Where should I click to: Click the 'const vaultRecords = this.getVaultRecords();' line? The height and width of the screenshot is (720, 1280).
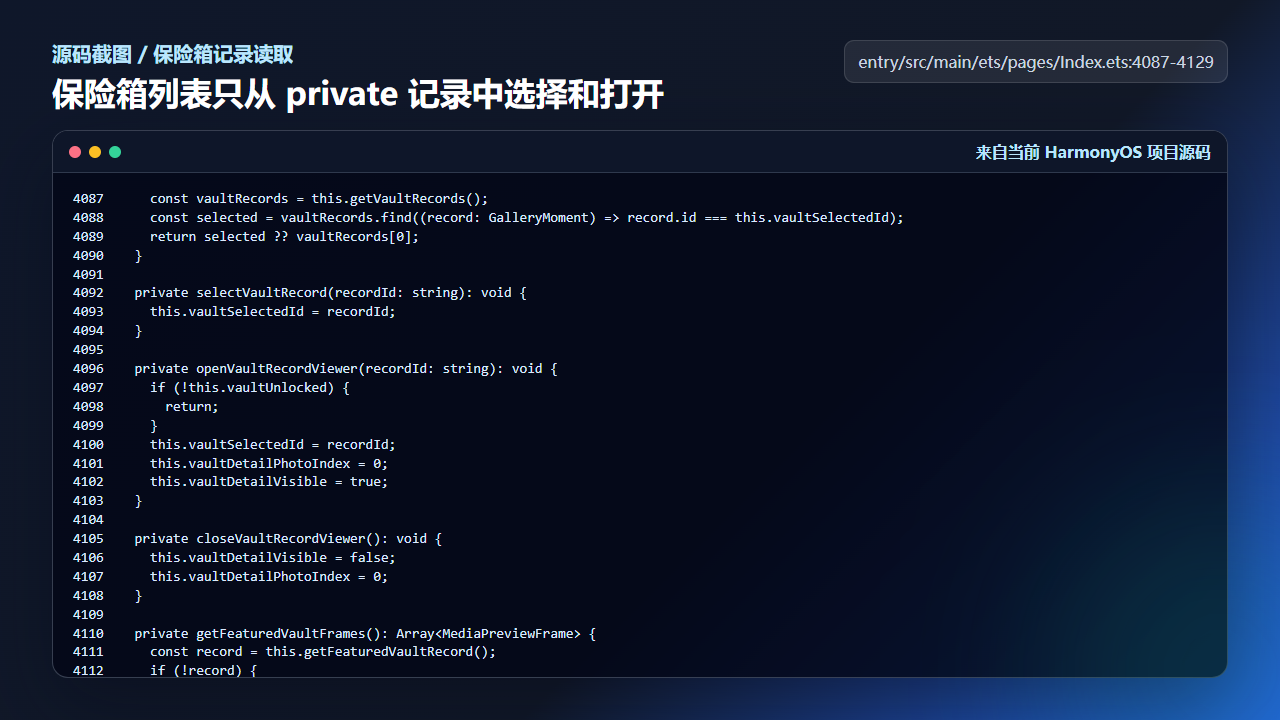click(x=319, y=199)
